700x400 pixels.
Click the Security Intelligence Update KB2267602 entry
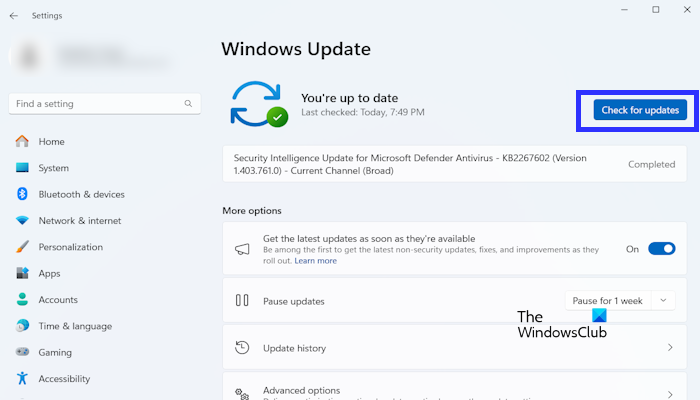tap(454, 164)
